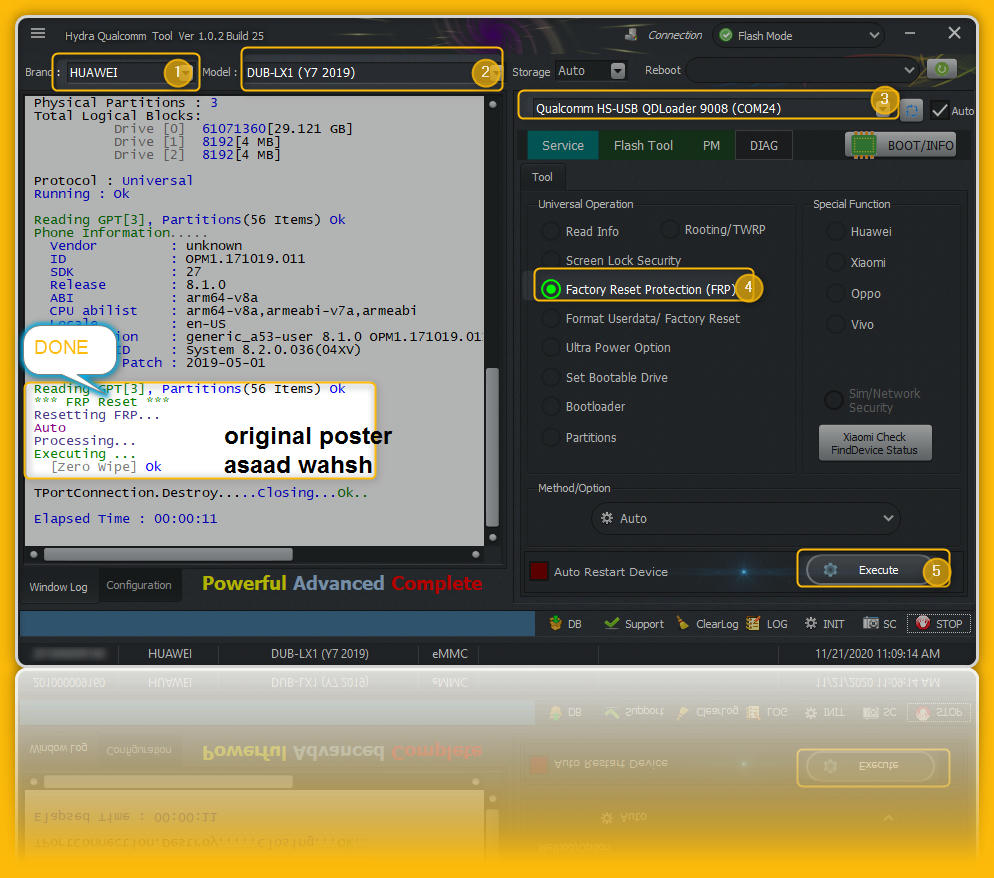Click the BOOT/INFO button
This screenshot has height=878, width=994.
[900, 145]
